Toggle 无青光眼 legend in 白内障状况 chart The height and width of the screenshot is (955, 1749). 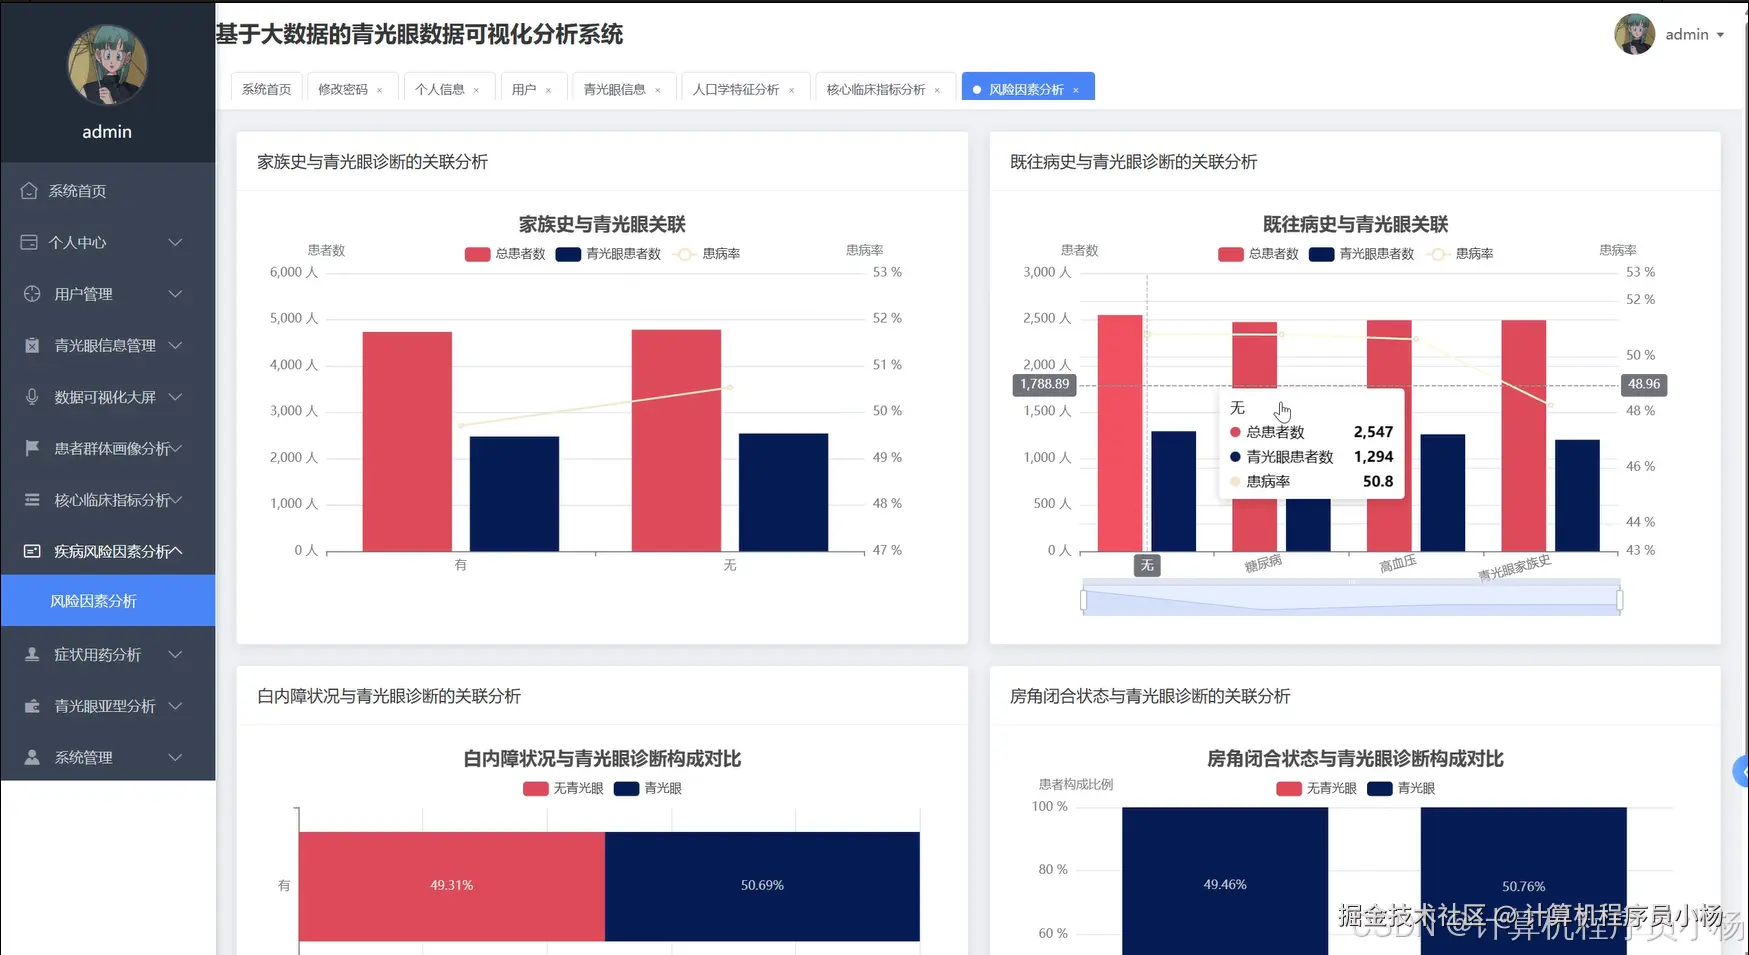tap(563, 788)
